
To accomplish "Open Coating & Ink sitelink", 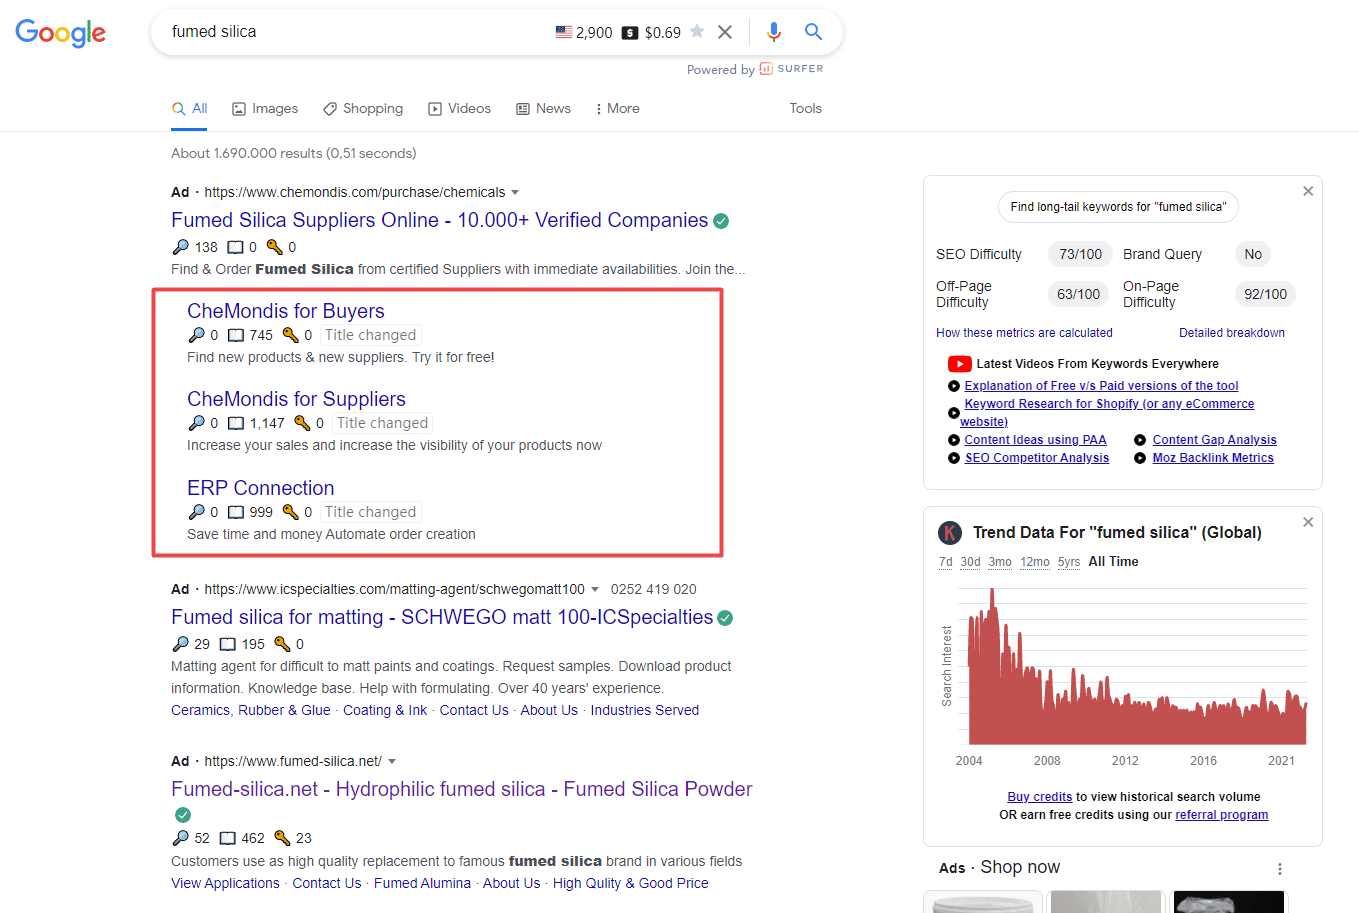I will point(385,710).
